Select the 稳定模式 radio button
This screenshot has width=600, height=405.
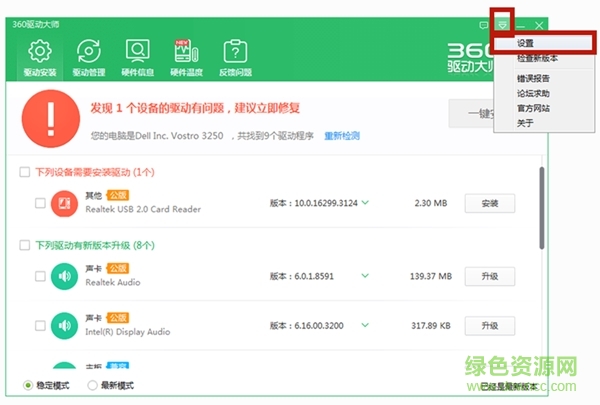[x=28, y=385]
